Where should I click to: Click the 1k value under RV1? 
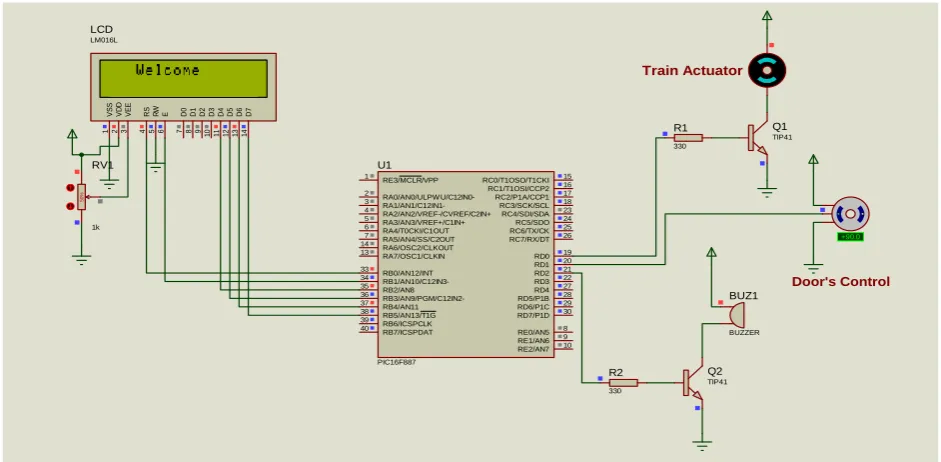[95, 228]
